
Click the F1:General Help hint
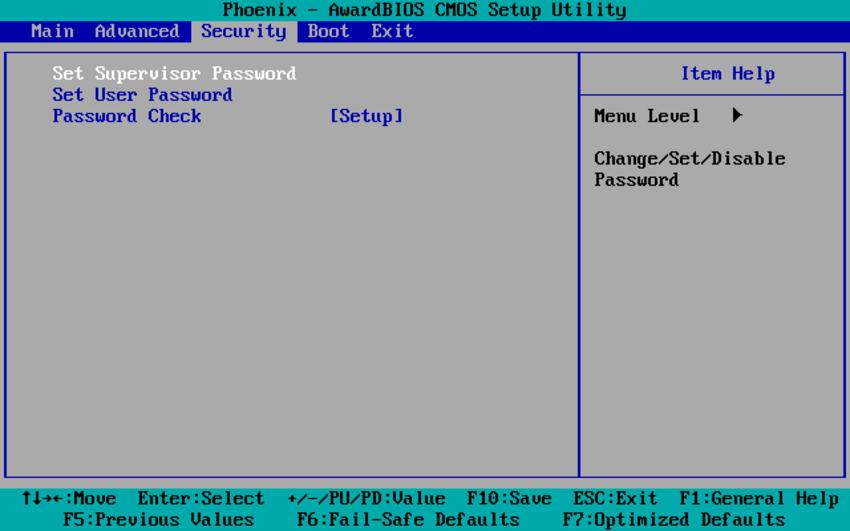[x=759, y=498]
